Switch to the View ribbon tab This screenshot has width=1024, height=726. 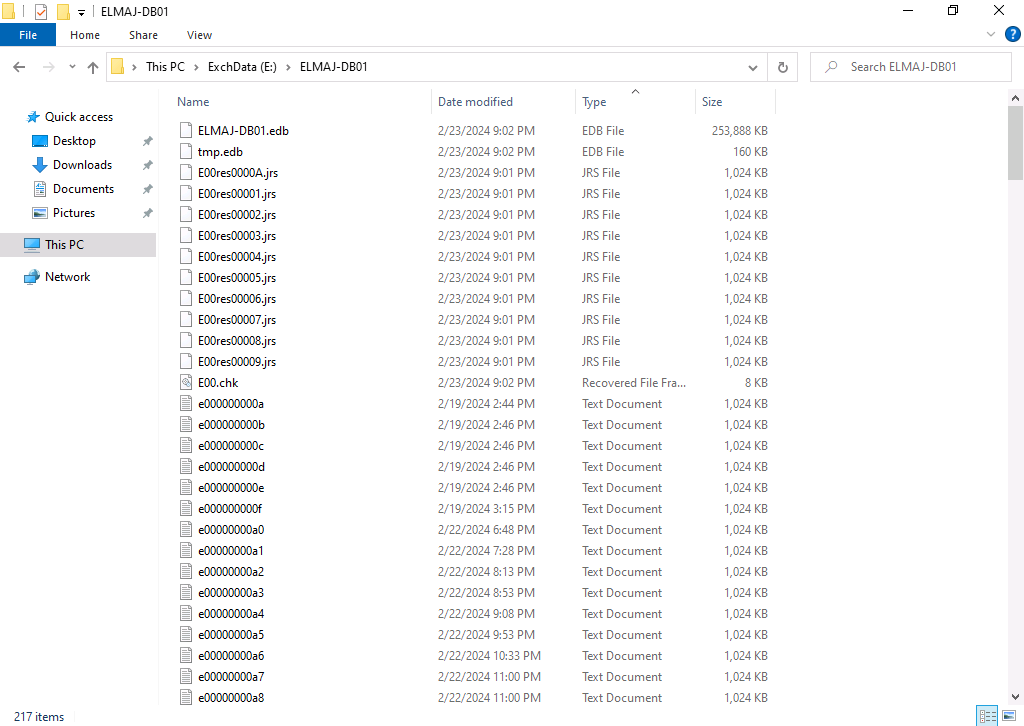point(199,34)
